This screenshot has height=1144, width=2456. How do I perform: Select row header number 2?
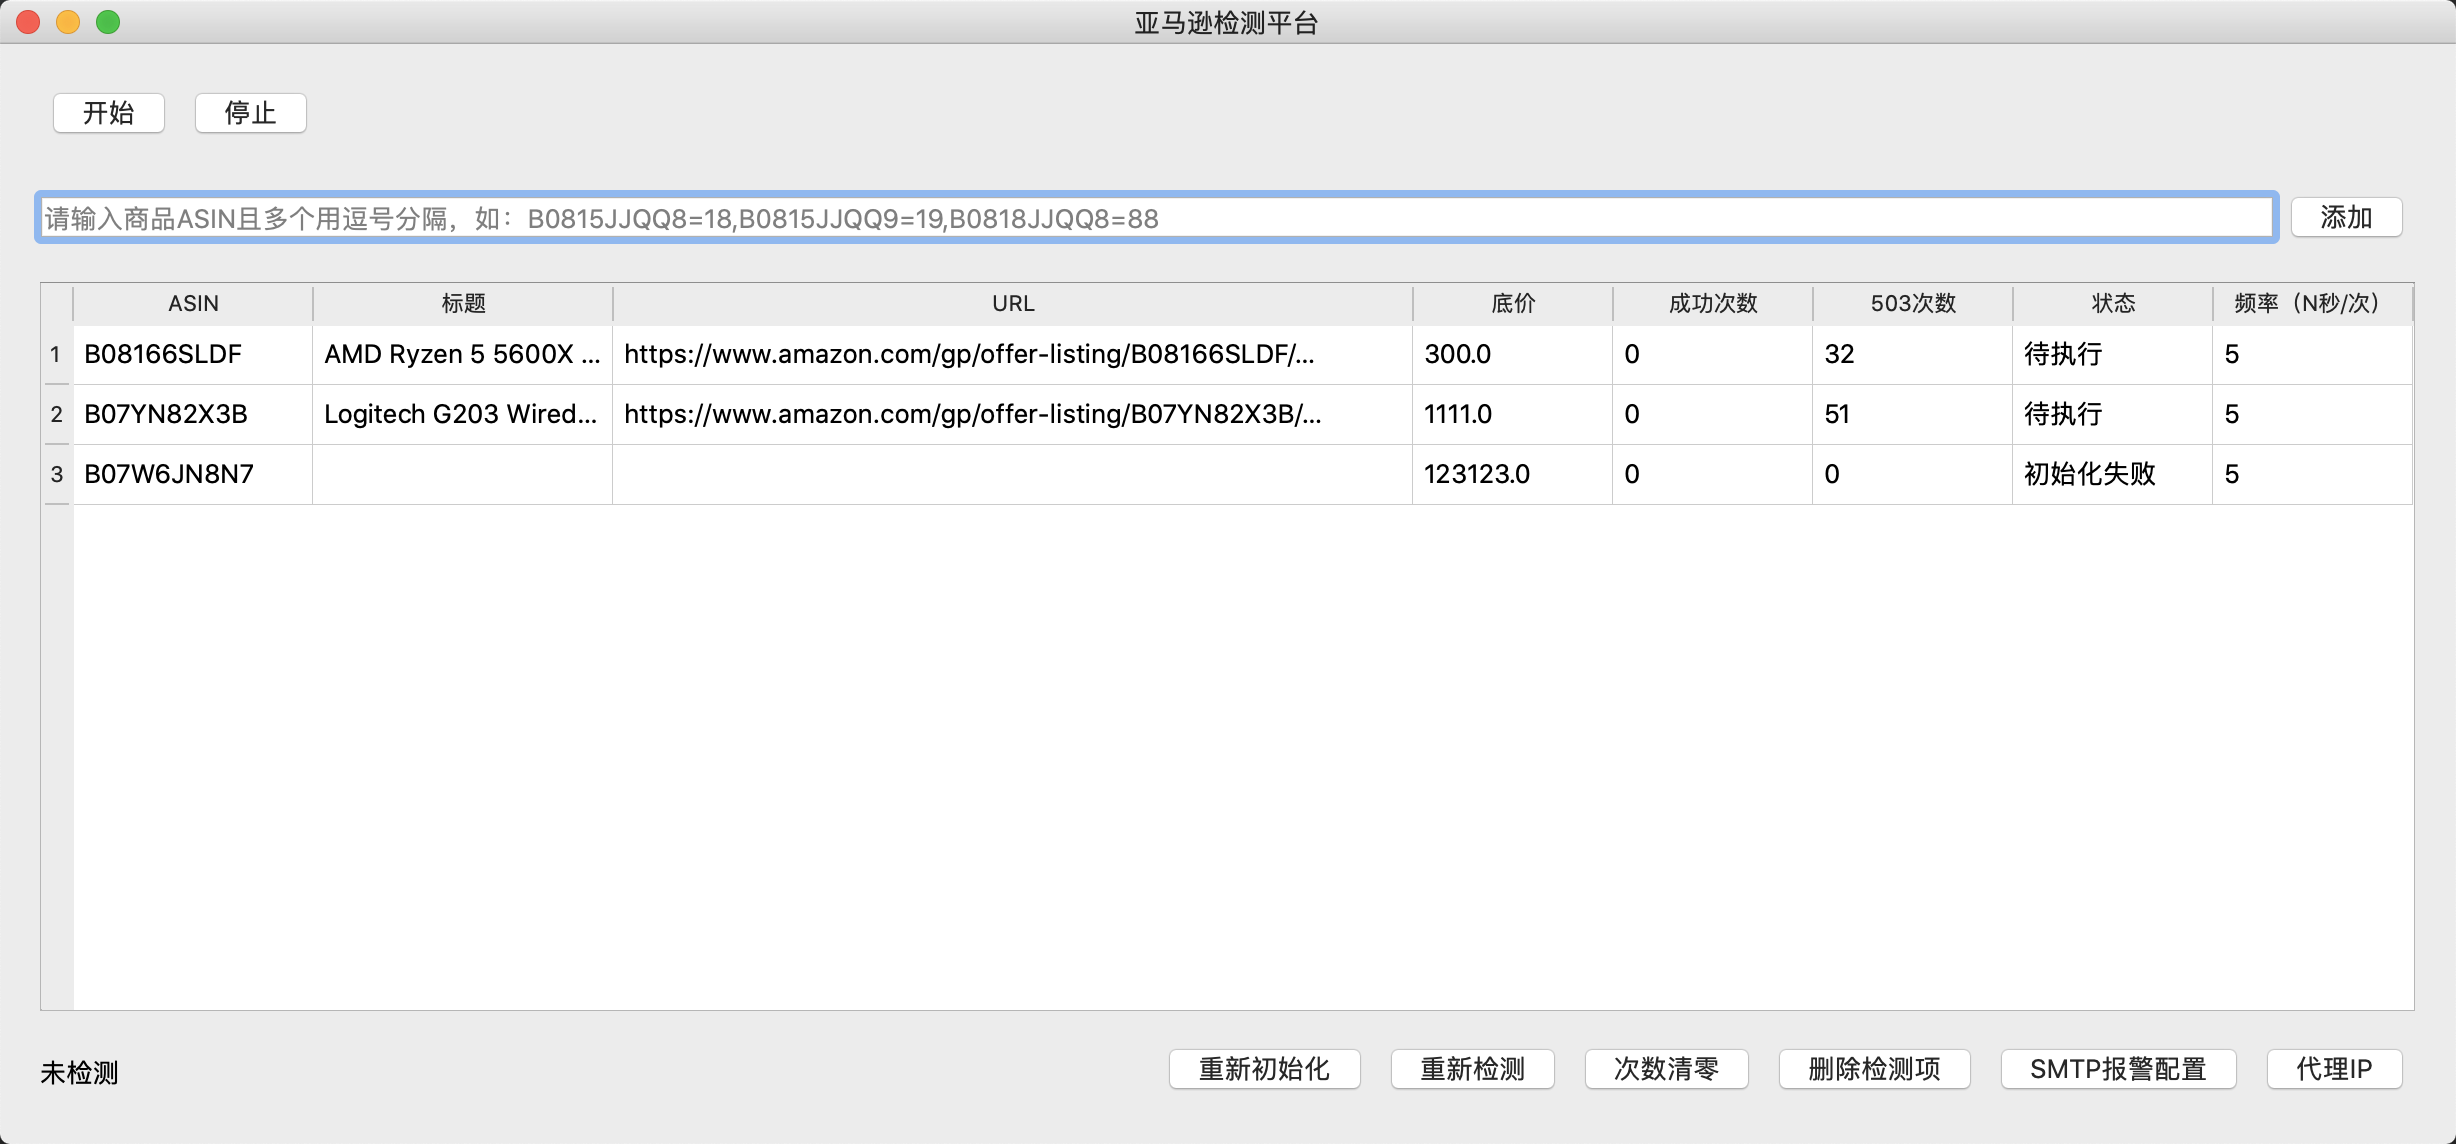(56, 414)
